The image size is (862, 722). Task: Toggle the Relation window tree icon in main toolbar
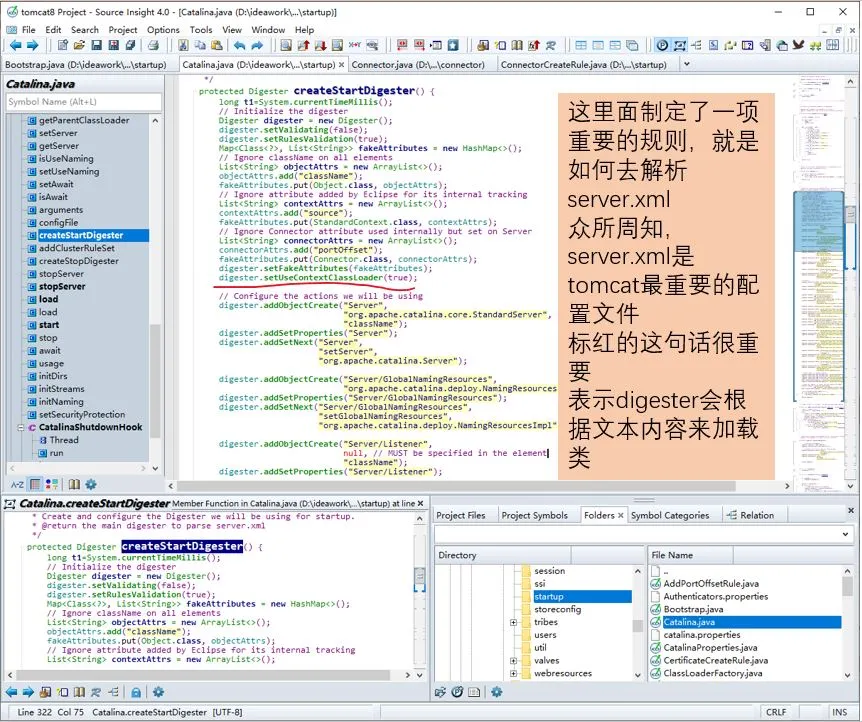click(696, 45)
